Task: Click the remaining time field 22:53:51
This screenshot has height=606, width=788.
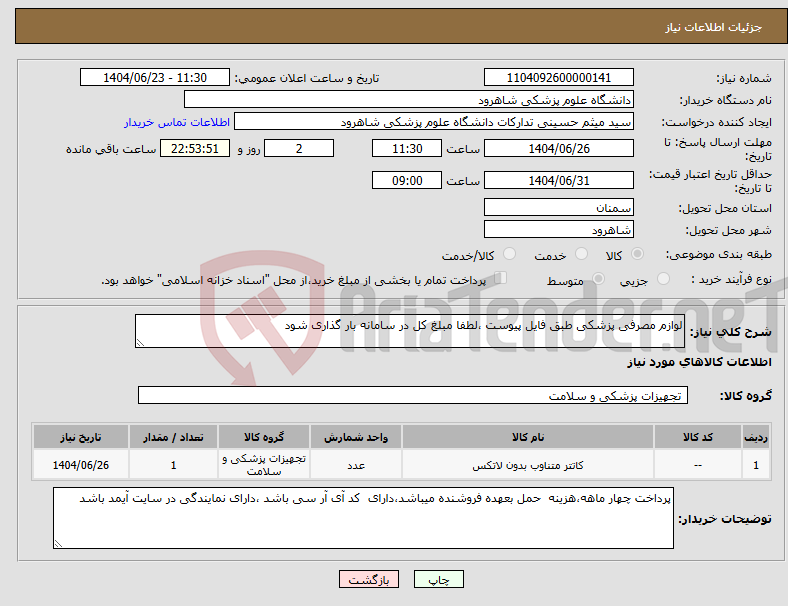Action: coord(195,148)
